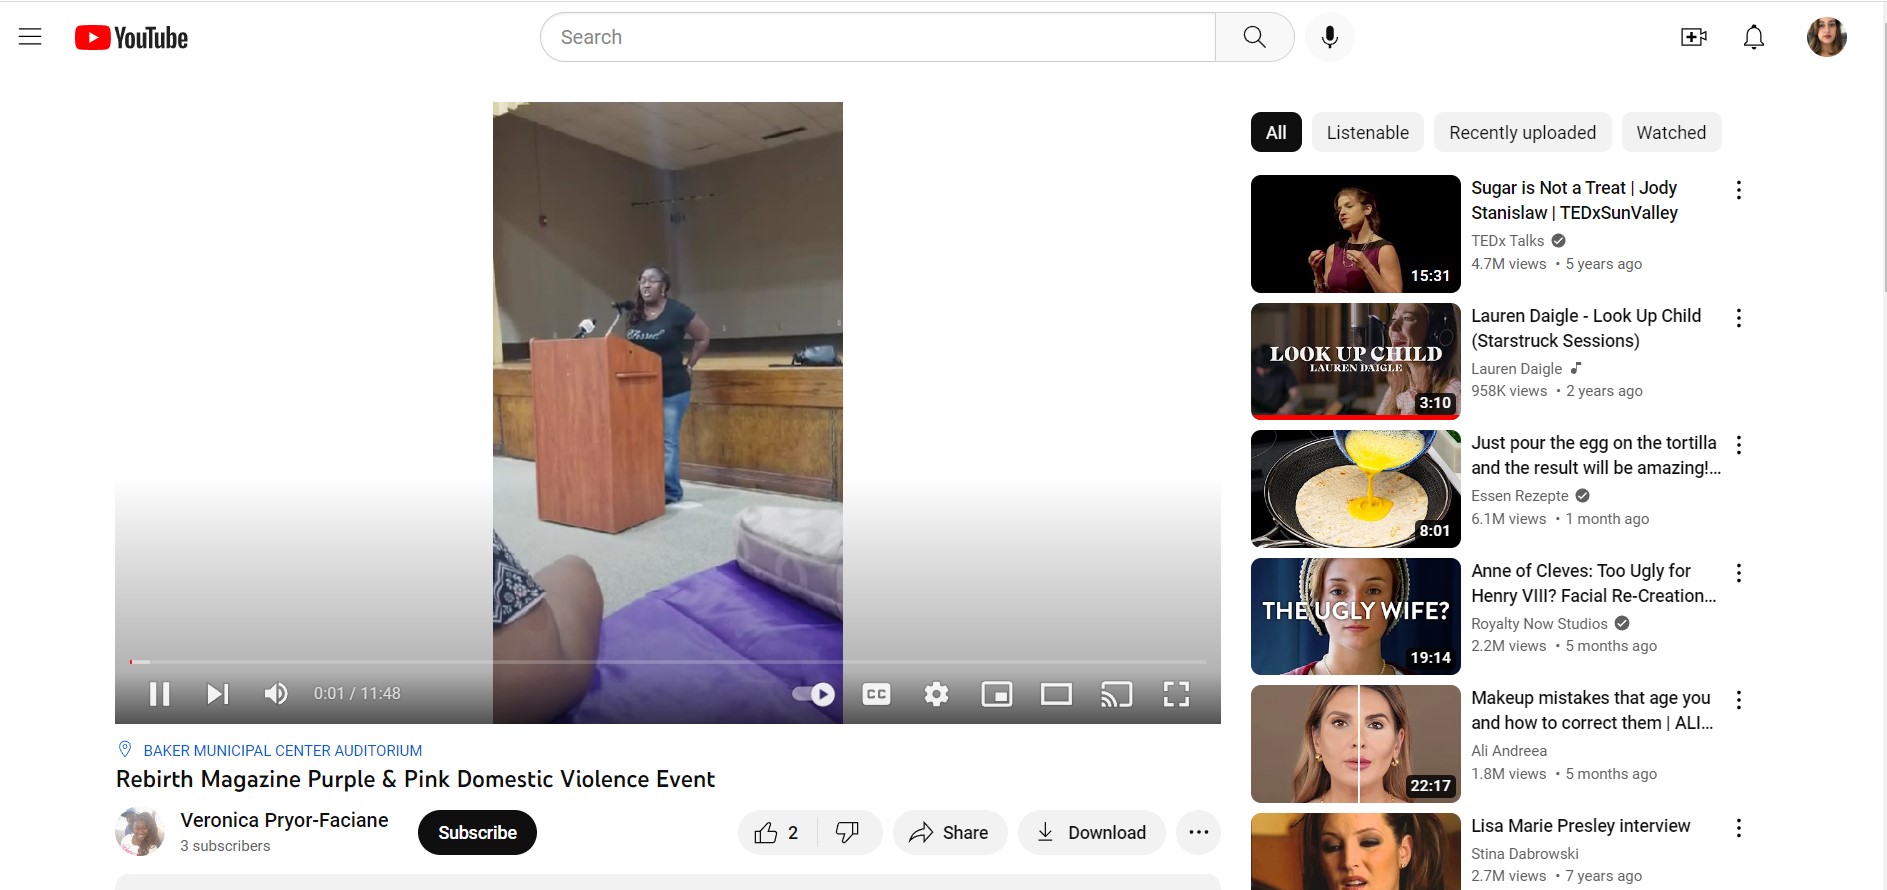Viewport: 1887px width, 890px height.
Task: Click the Share button
Action: [949, 832]
